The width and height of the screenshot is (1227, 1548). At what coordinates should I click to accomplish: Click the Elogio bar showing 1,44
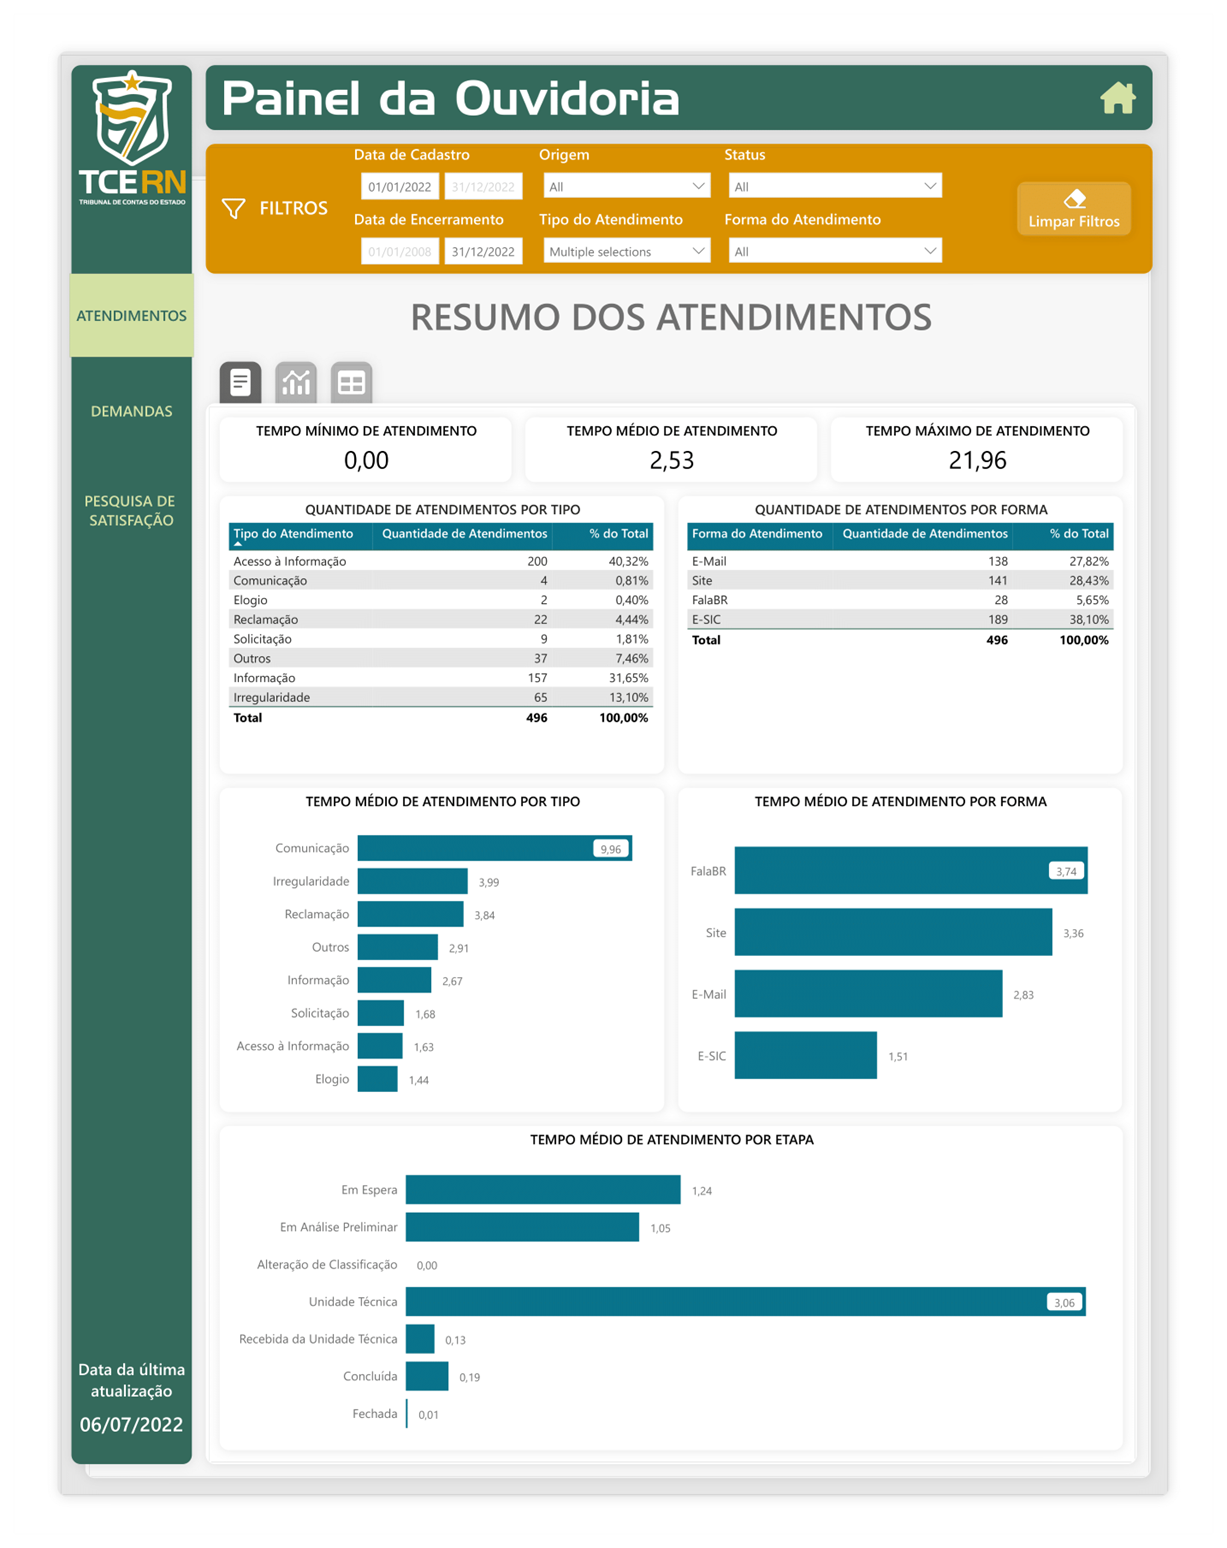pos(378,1079)
